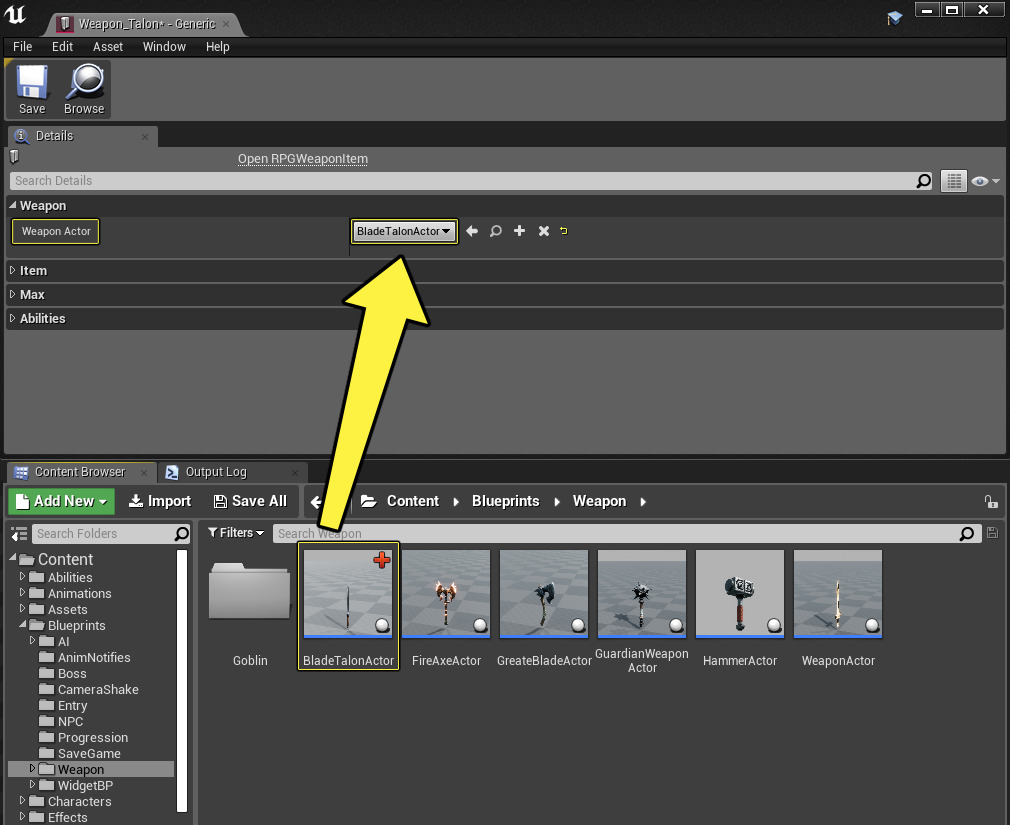Screen dimensions: 1010x825
Task: Open the Asset menu
Action: pos(108,47)
